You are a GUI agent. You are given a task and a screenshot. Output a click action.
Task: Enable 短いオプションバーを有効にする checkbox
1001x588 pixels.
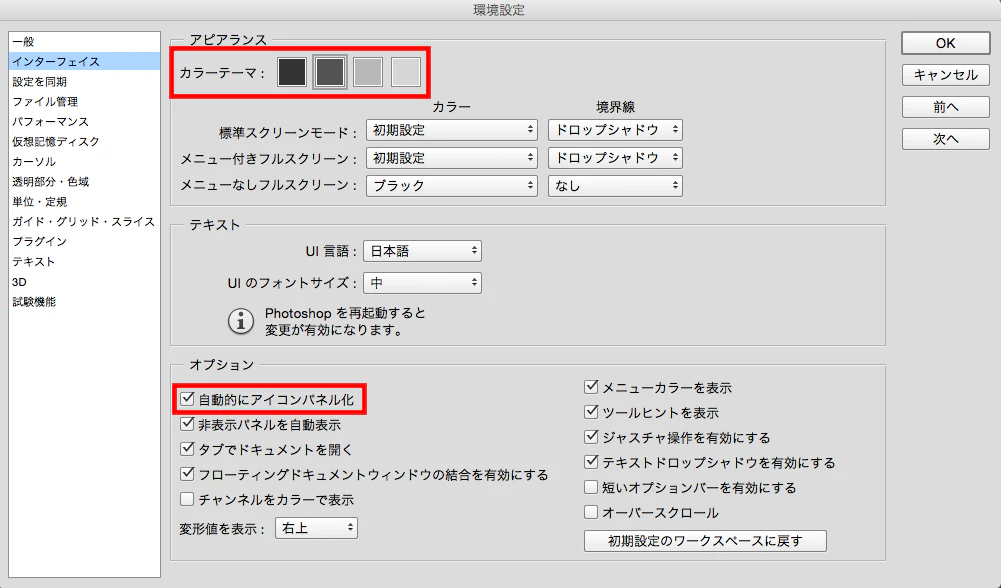[591, 487]
